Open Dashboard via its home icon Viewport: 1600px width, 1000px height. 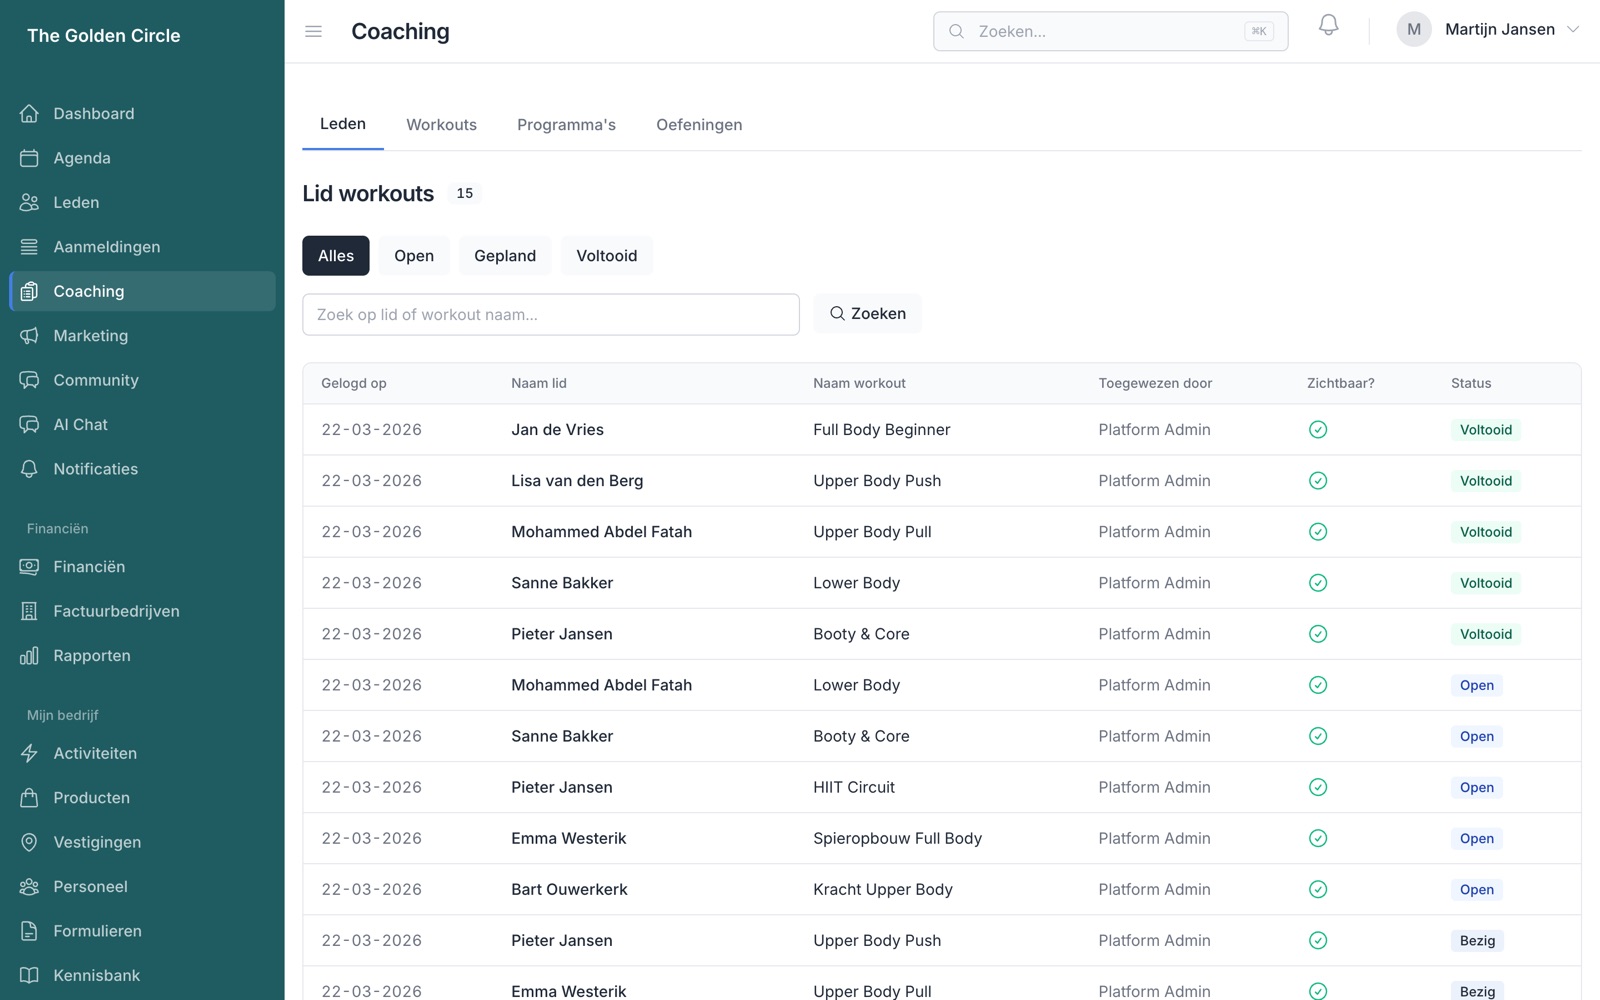point(29,114)
